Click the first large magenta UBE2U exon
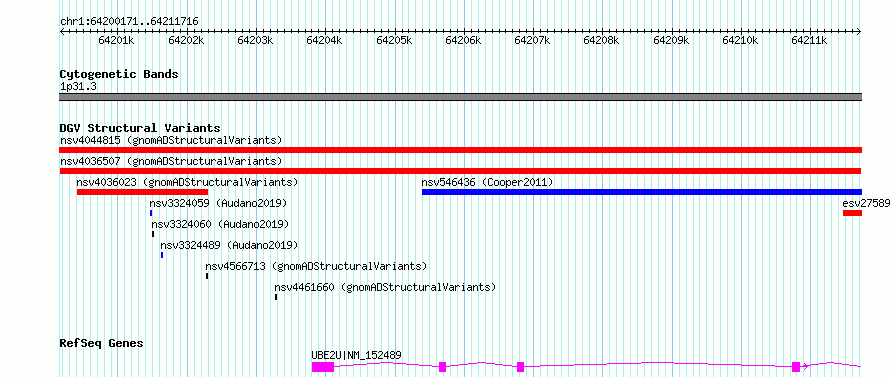890x377 pixels. (323, 367)
